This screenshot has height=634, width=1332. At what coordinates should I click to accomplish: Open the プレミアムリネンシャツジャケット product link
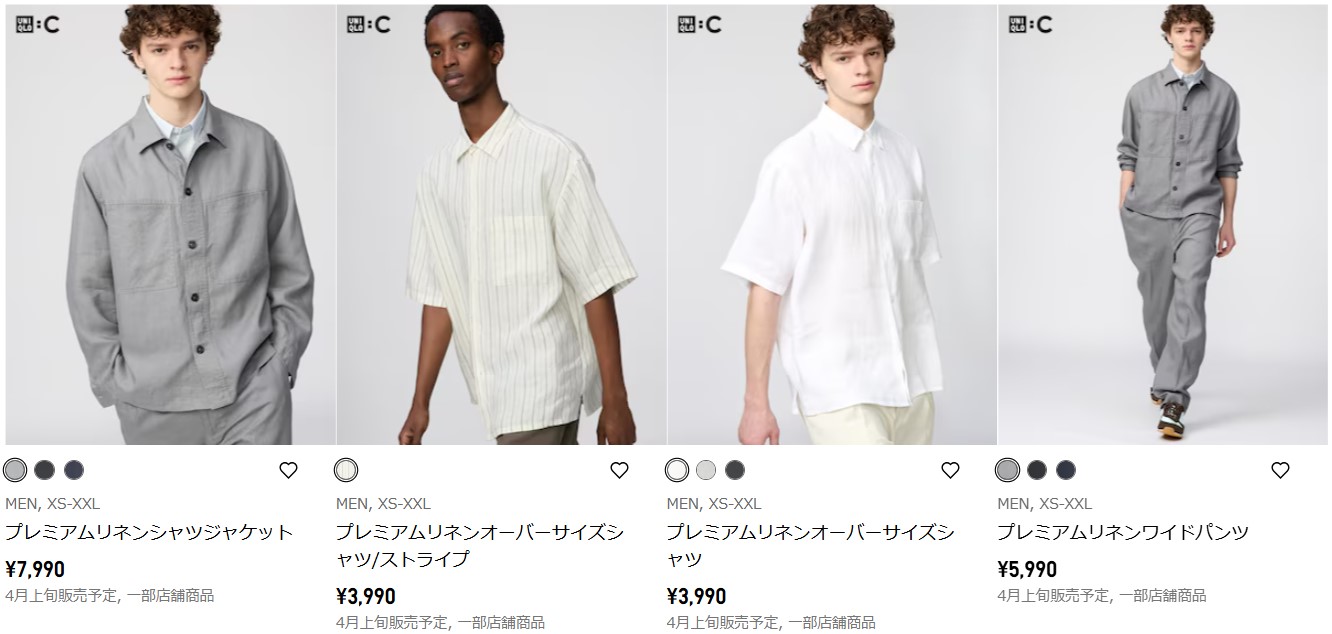(x=149, y=532)
